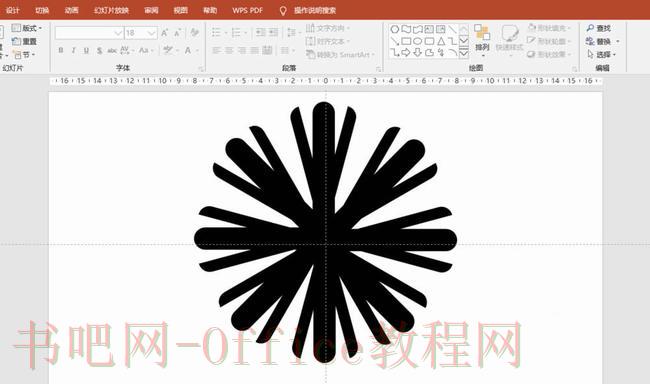Open the 选择 select menu button
The height and width of the screenshot is (384, 650).
click(602, 54)
